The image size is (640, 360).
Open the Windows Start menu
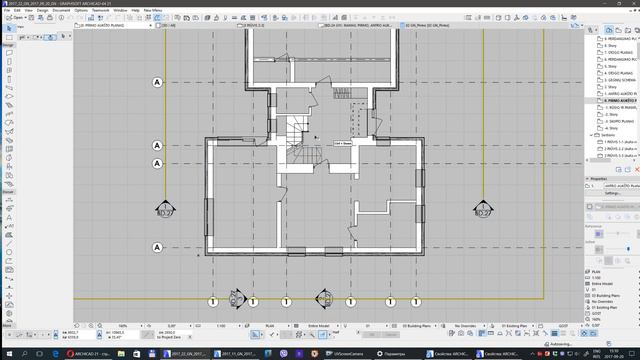9,353
